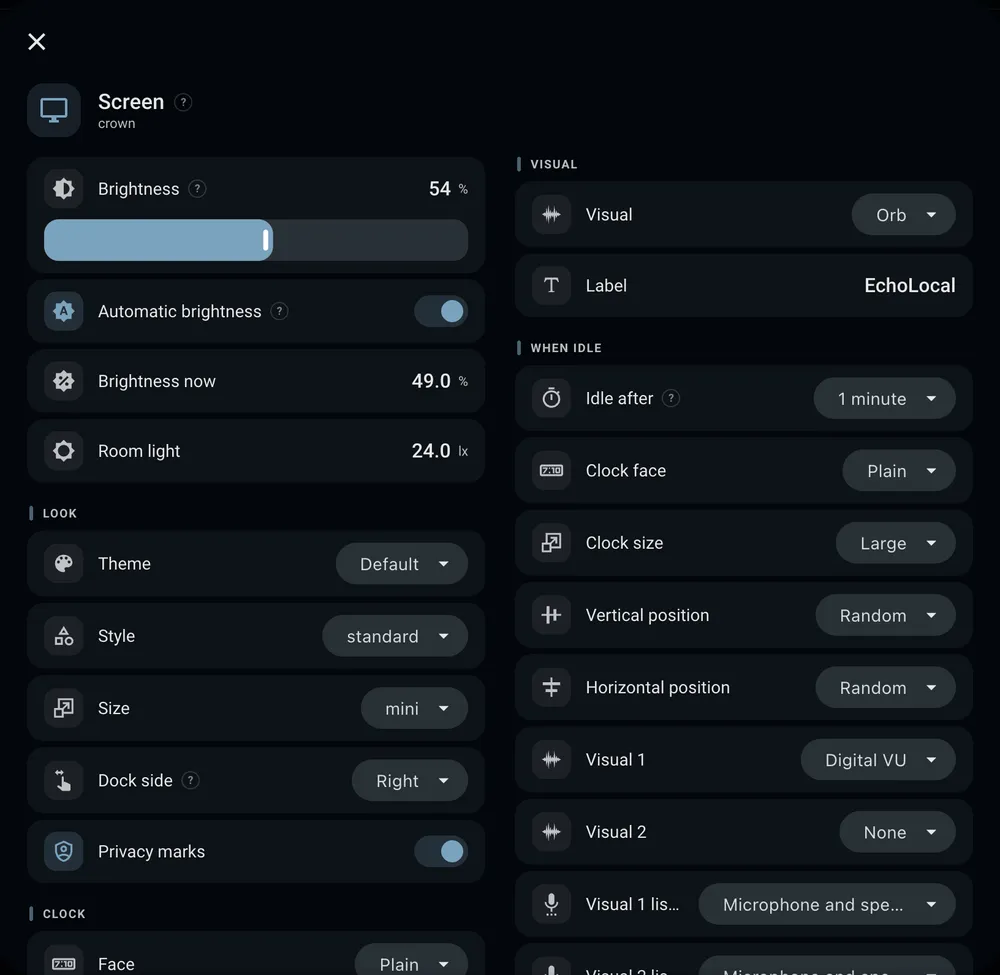Click the Visual 1 listen microphone icon
Viewport: 1000px width, 975px height.
coord(552,904)
